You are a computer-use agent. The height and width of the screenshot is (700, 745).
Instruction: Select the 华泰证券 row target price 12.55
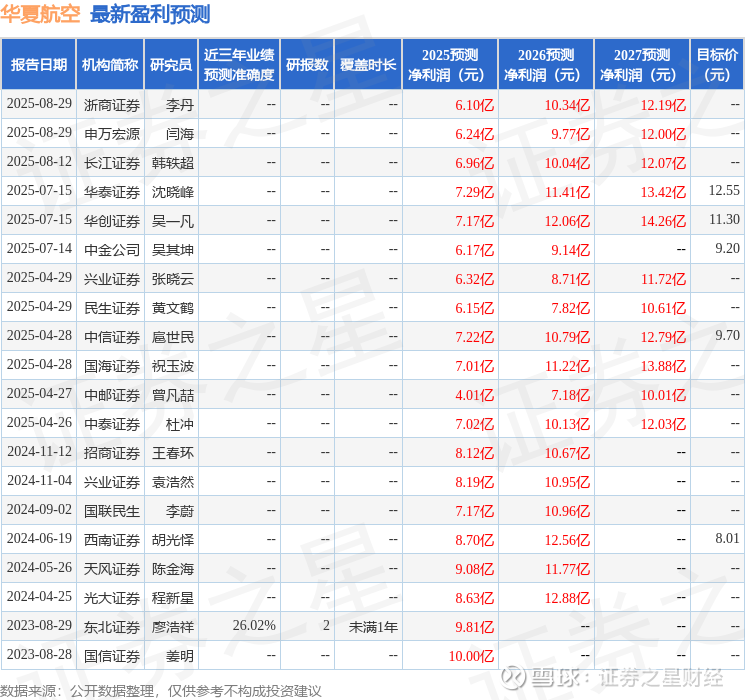point(724,191)
